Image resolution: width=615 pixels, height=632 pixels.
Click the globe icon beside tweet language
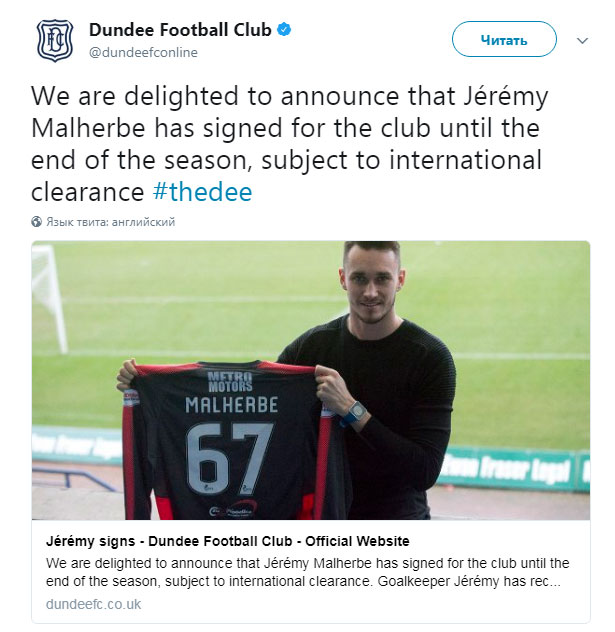click(x=36, y=222)
